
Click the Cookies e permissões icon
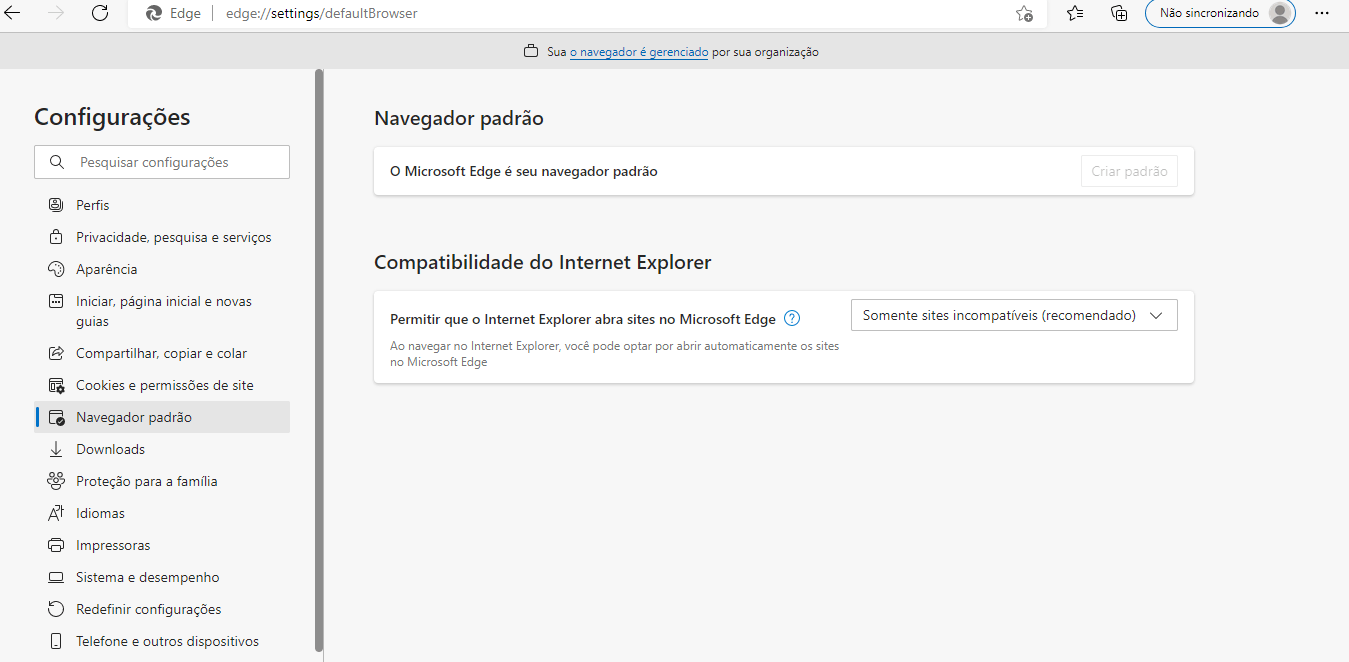click(56, 385)
